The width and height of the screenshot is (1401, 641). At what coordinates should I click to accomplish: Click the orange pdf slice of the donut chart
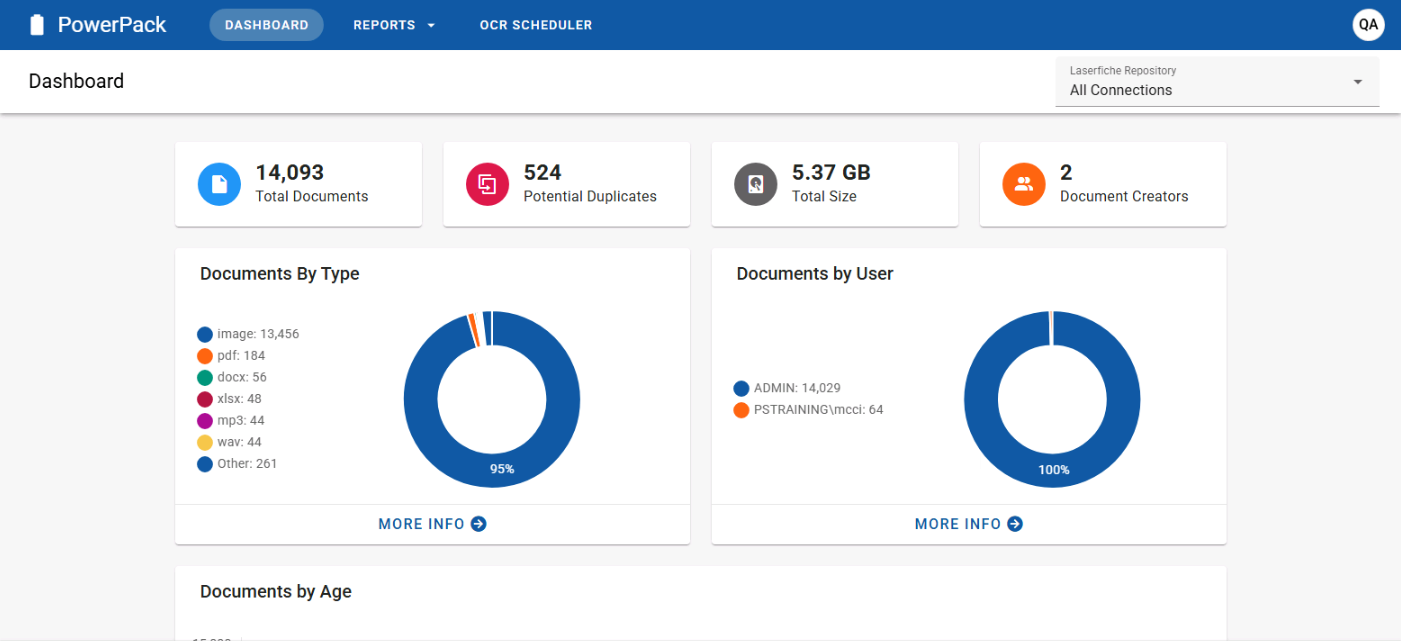(473, 330)
